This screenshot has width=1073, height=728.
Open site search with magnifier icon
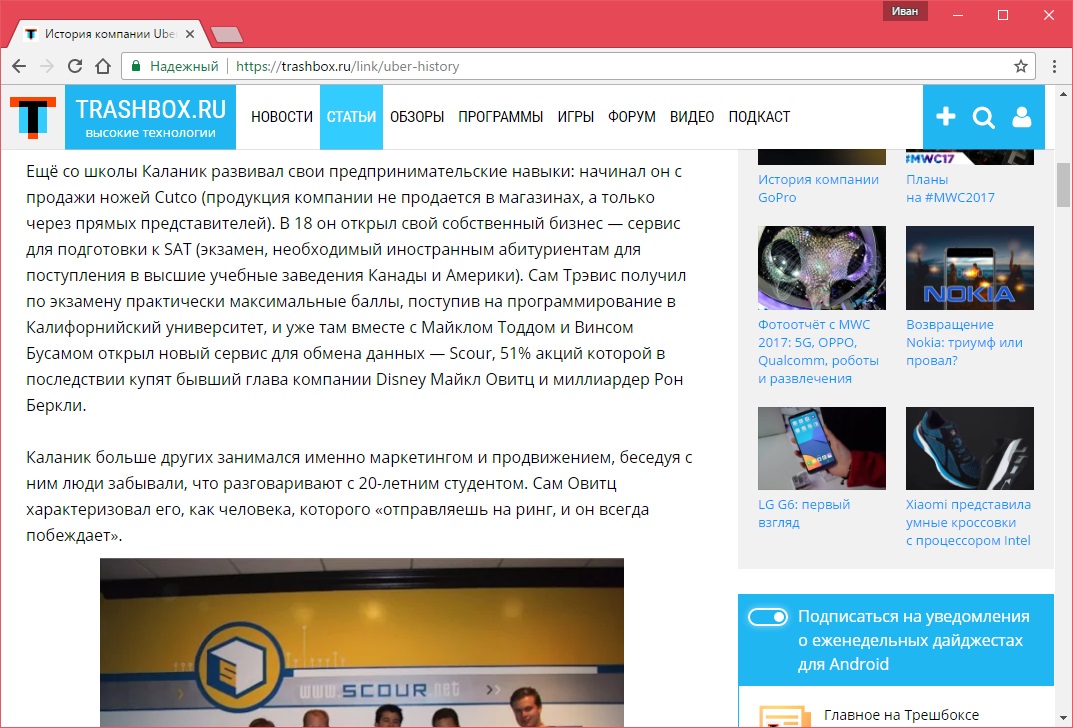(x=983, y=118)
